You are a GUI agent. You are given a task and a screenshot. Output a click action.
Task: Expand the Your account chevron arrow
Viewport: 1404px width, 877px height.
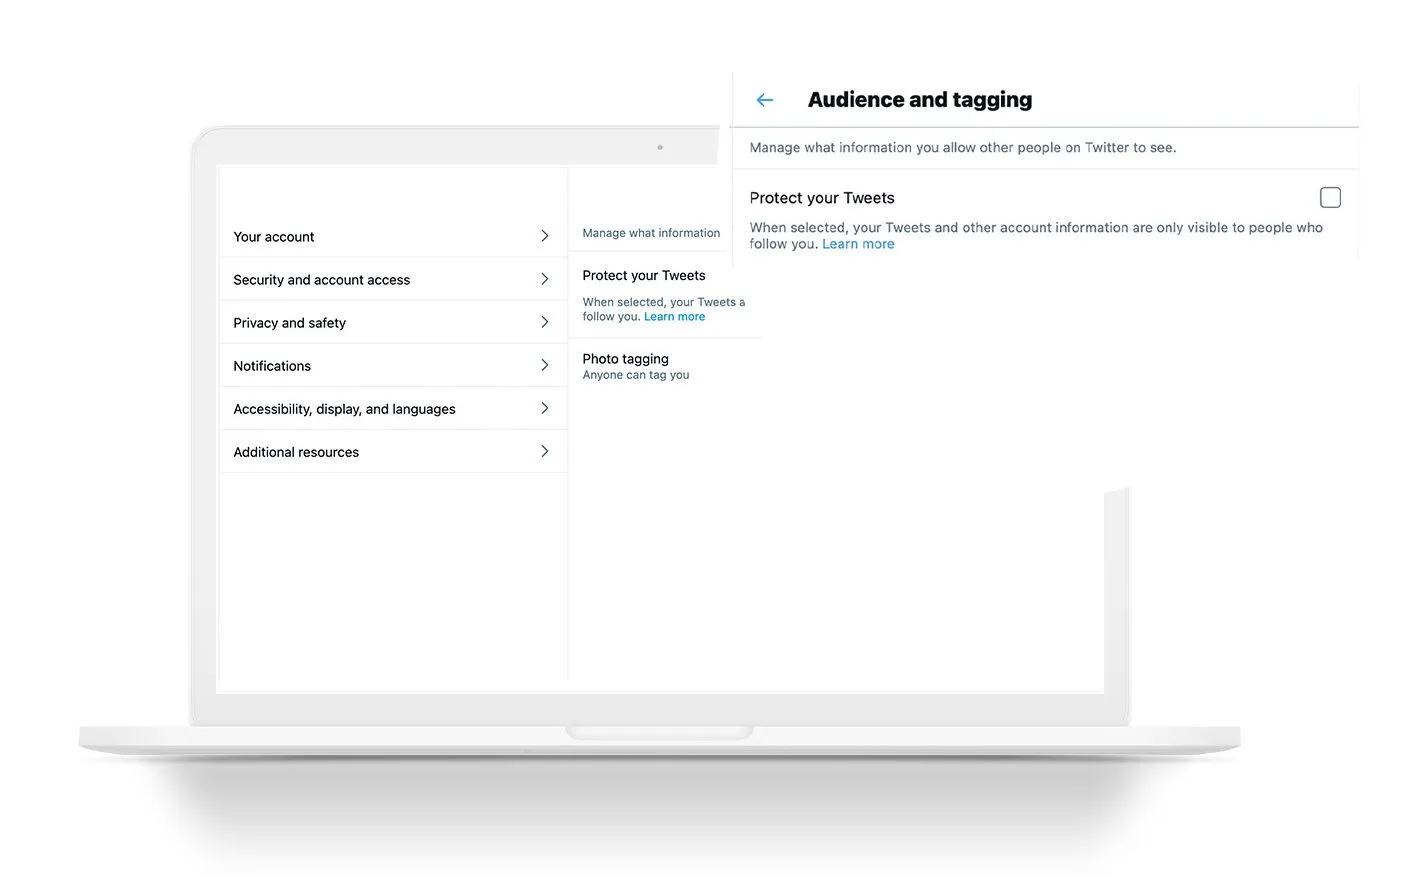[545, 236]
